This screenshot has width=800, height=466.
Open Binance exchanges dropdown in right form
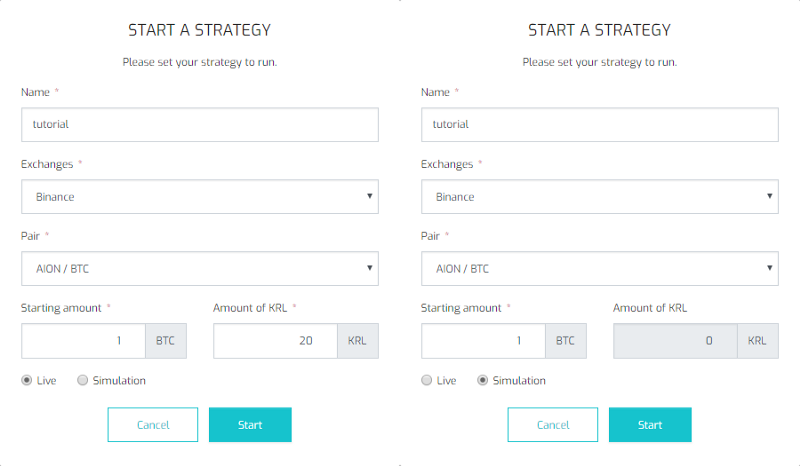(x=600, y=197)
